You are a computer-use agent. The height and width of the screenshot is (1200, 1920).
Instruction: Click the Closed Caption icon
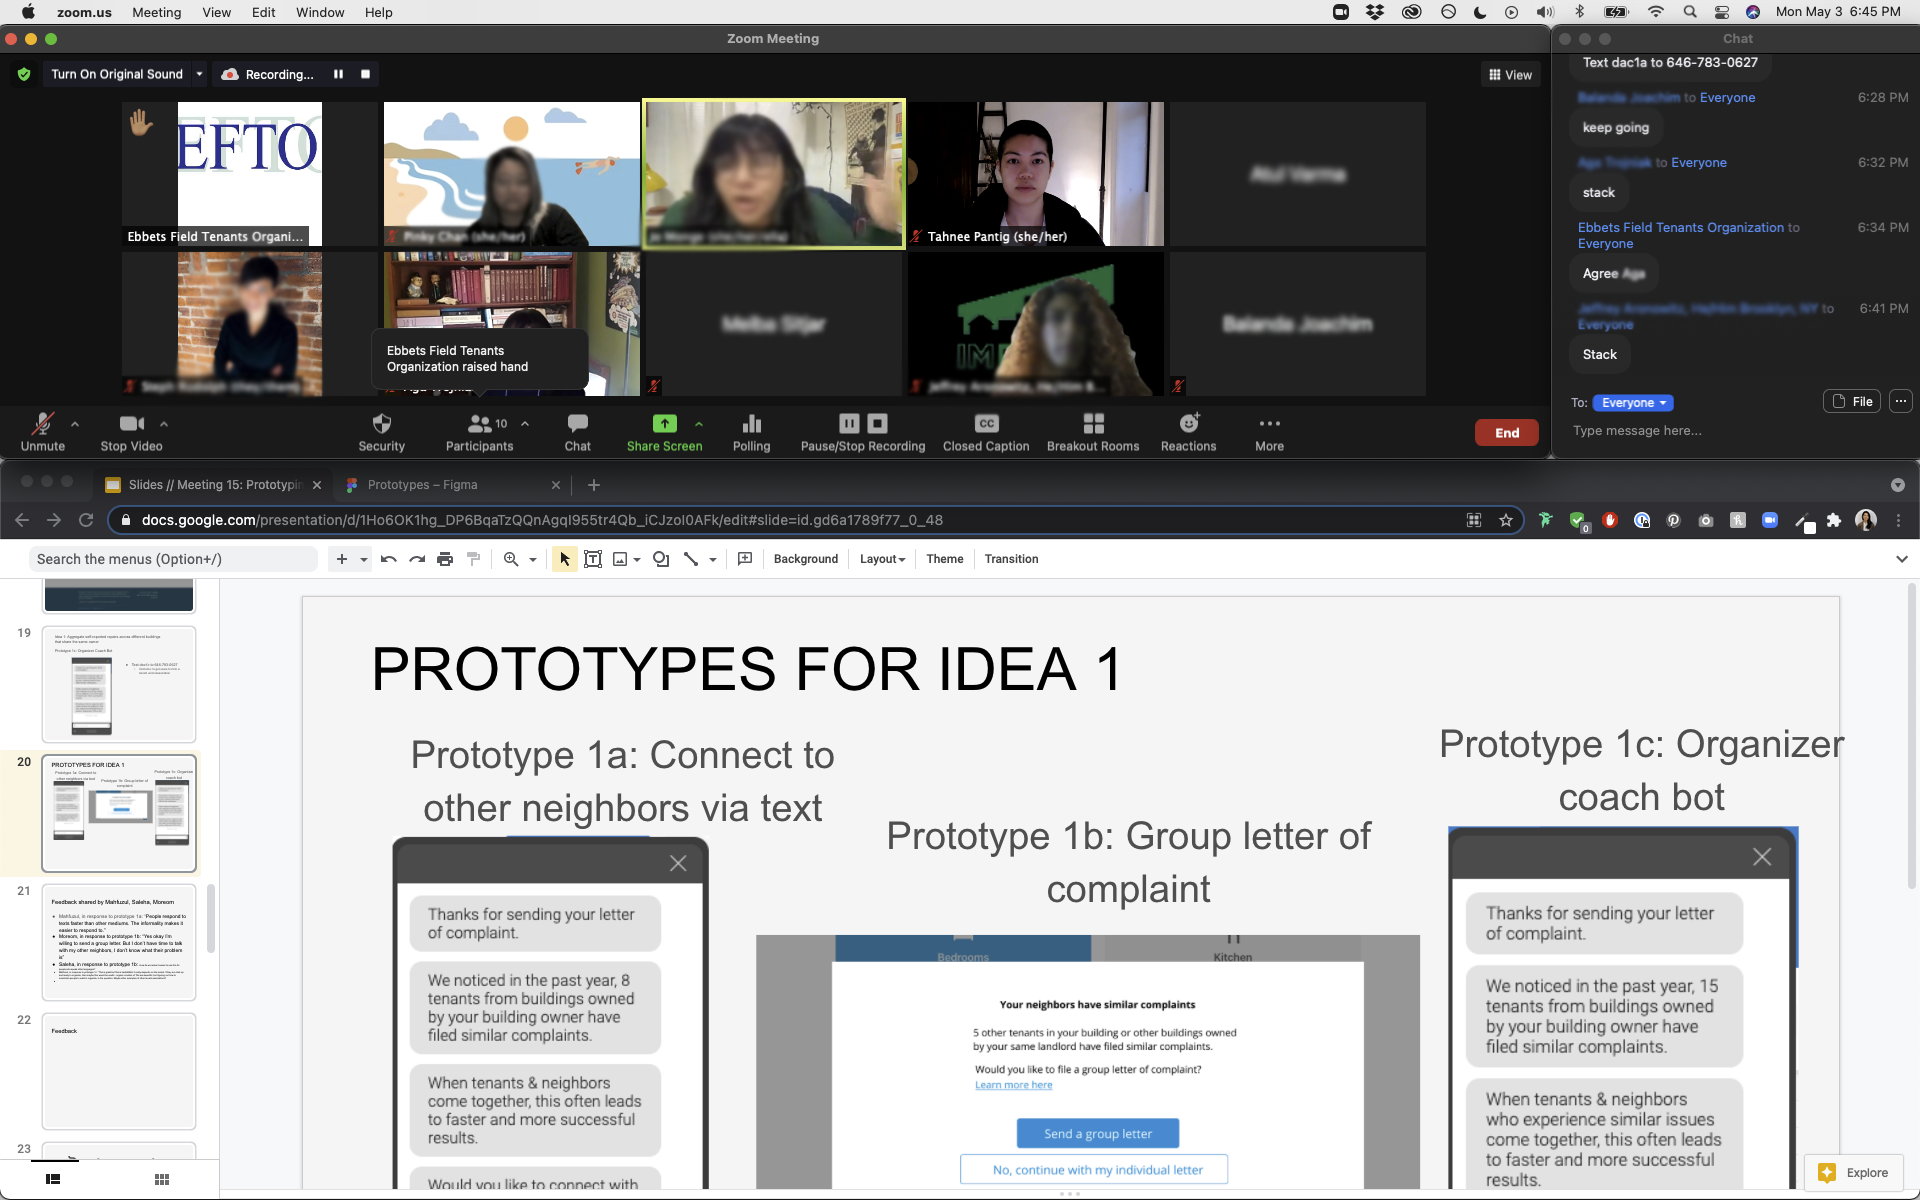[x=985, y=424]
